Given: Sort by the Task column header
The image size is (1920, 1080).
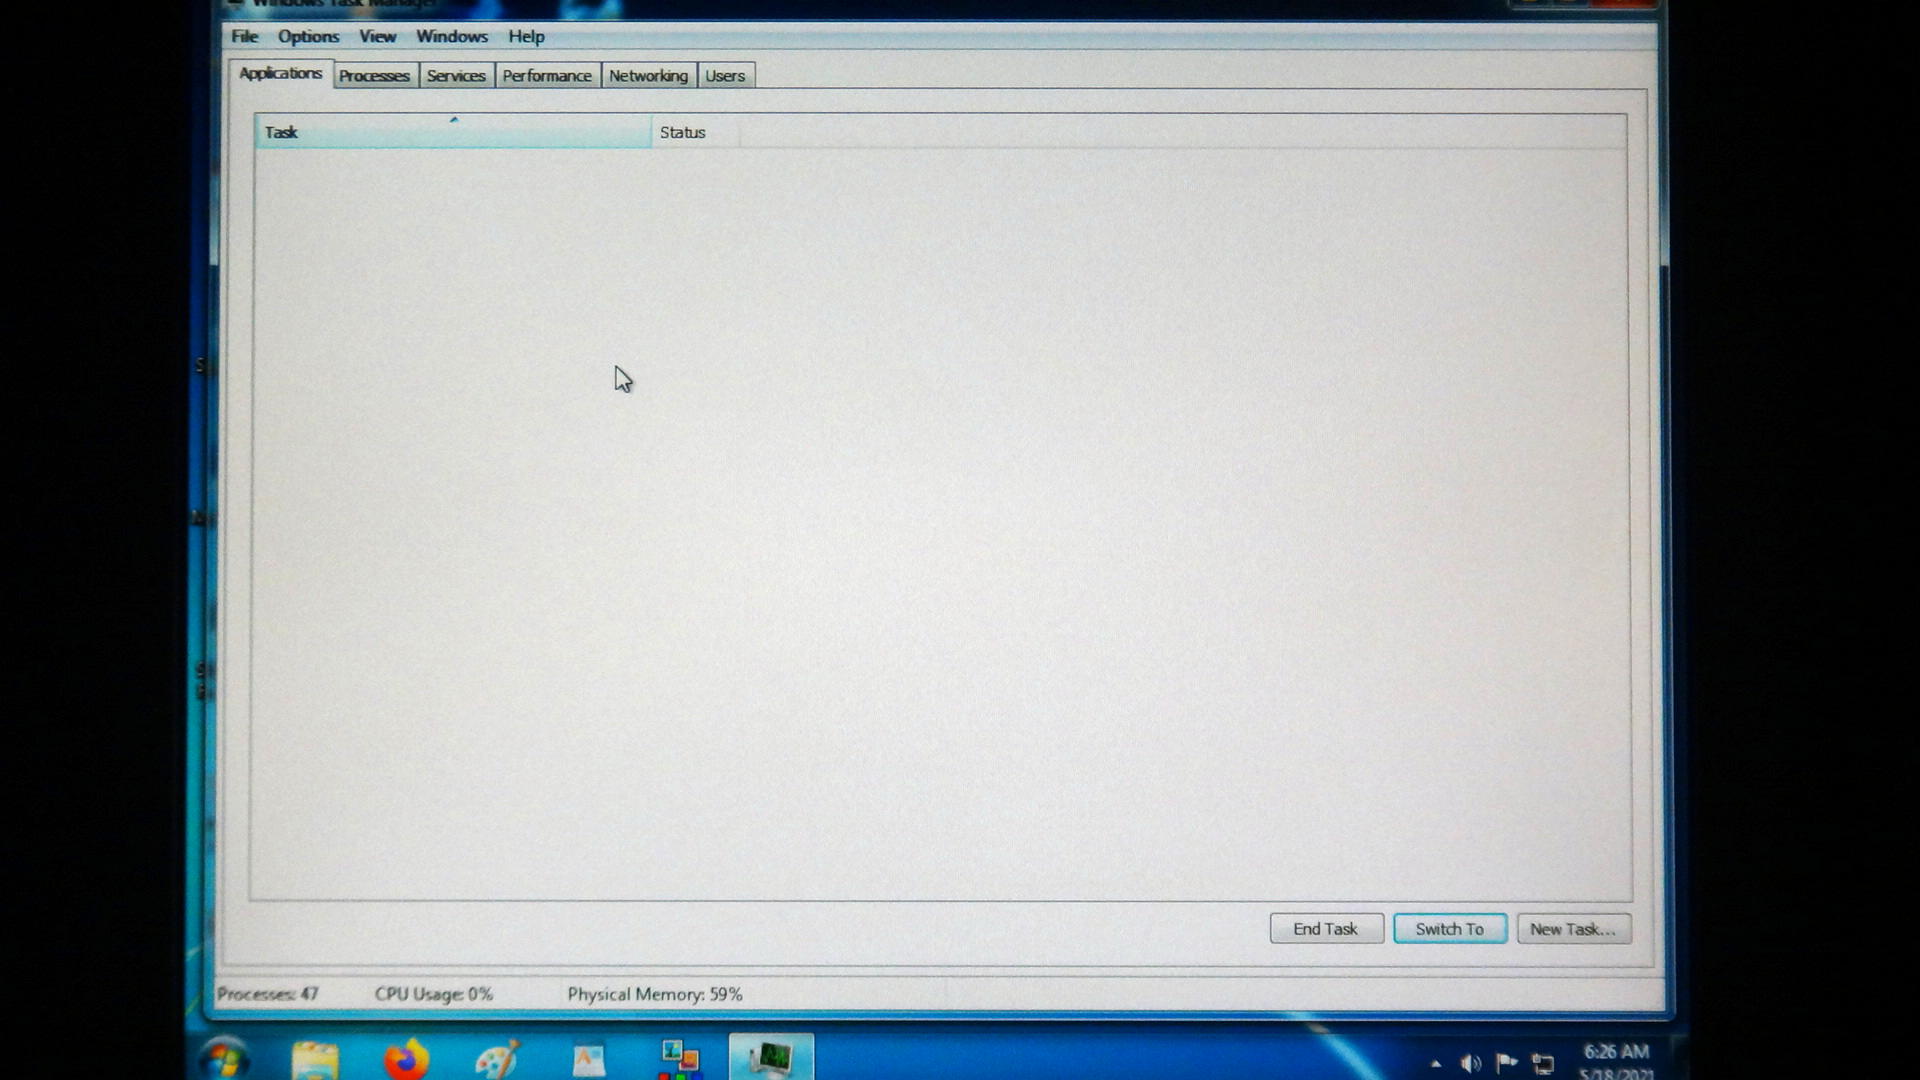Looking at the screenshot, I should point(453,132).
